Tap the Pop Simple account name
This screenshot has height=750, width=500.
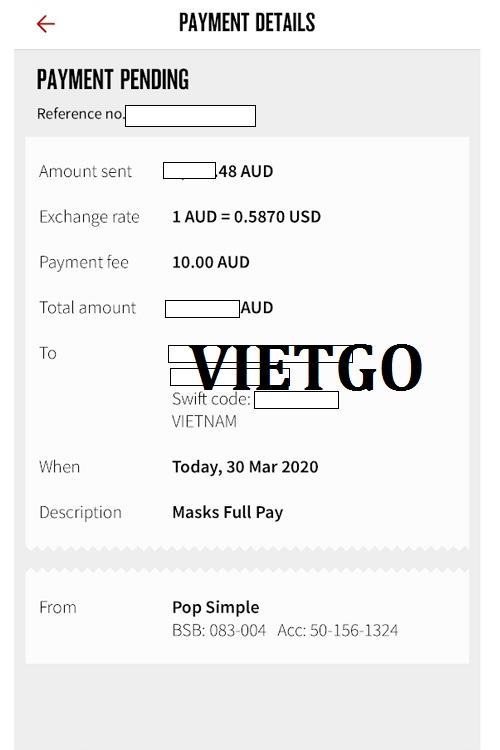tap(216, 607)
